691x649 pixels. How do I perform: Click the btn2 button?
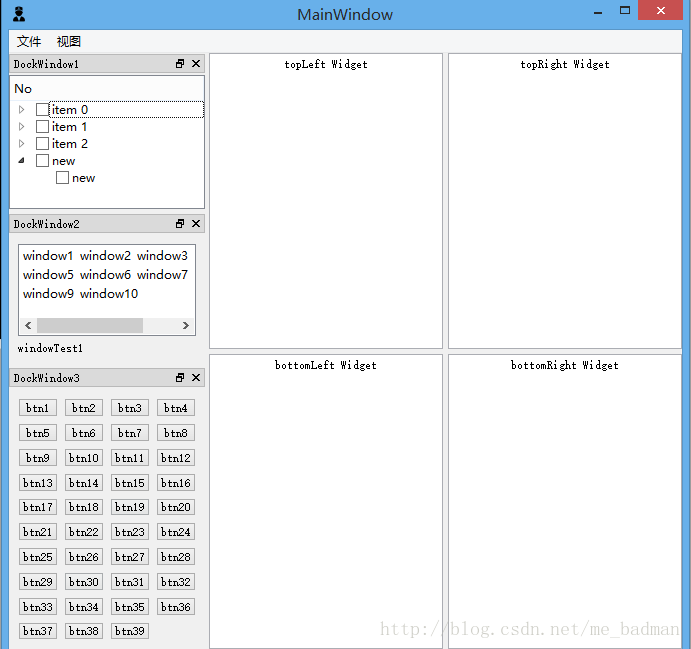[84, 408]
